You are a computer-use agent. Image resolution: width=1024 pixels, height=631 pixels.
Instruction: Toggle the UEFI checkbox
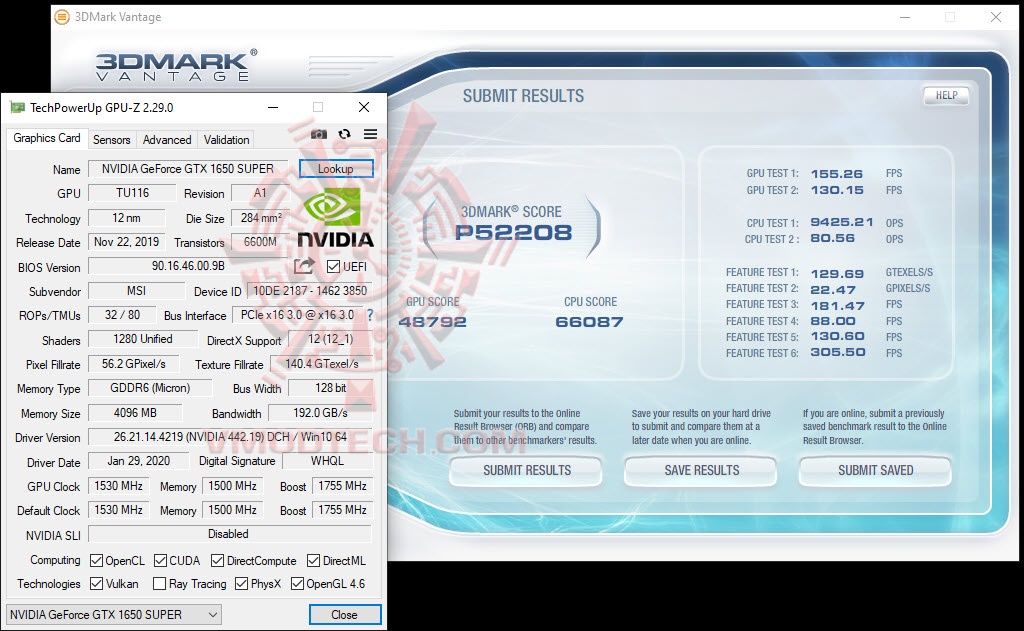[x=334, y=267]
